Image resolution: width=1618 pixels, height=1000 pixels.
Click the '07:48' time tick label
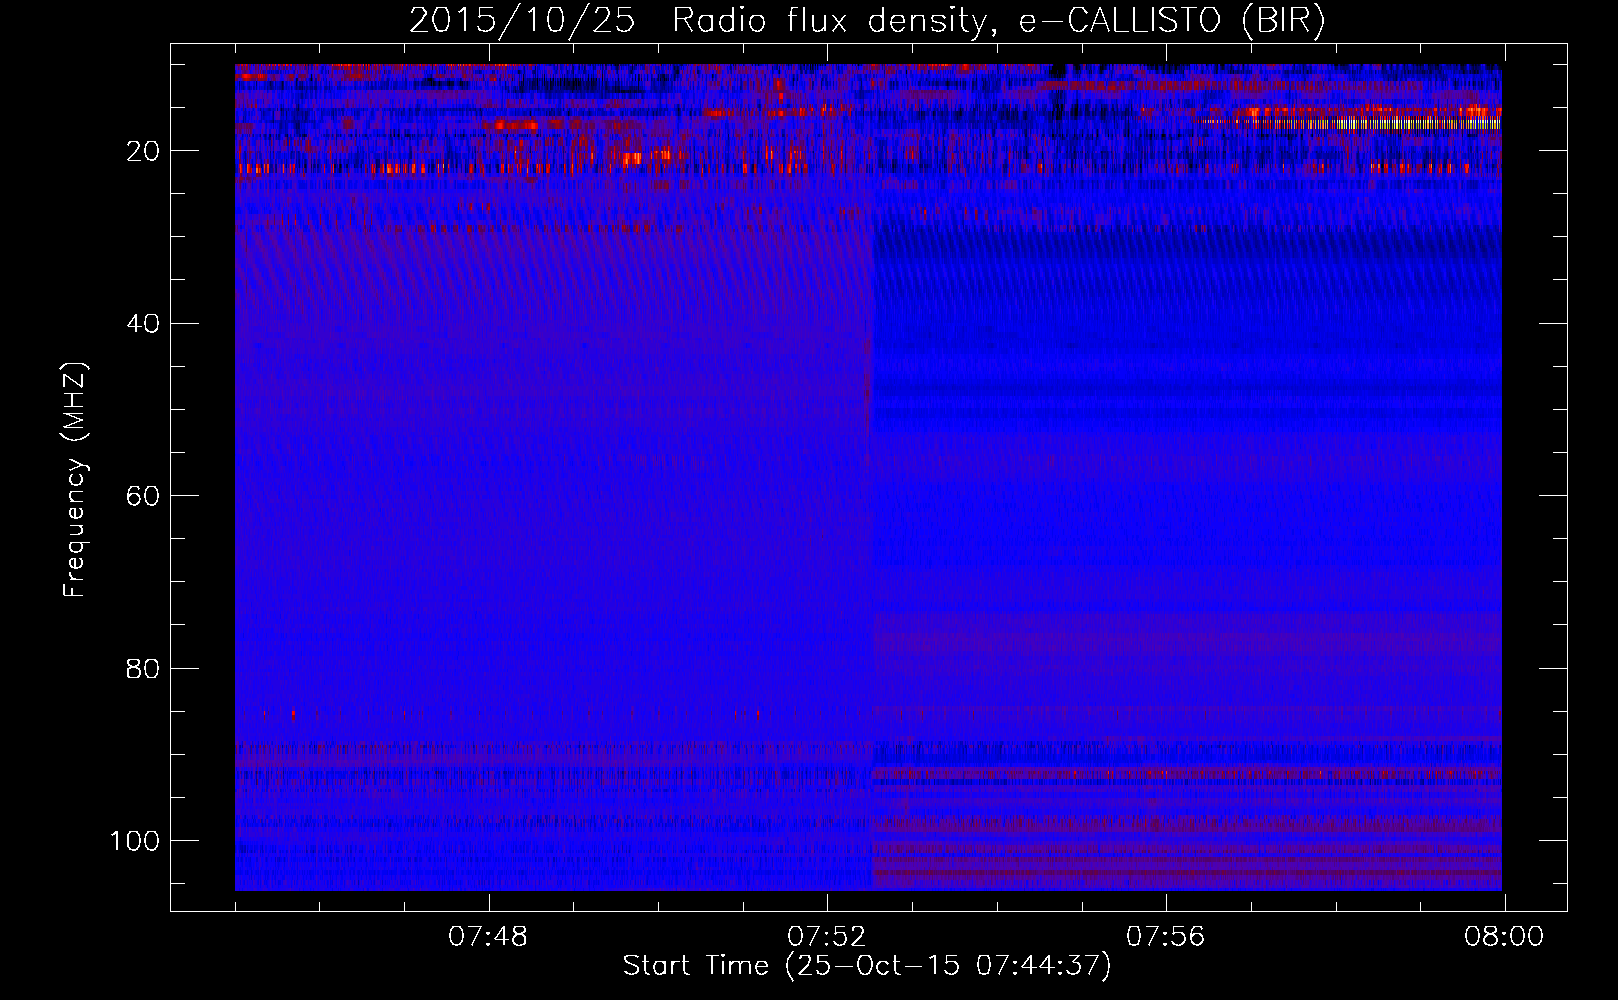tap(488, 937)
